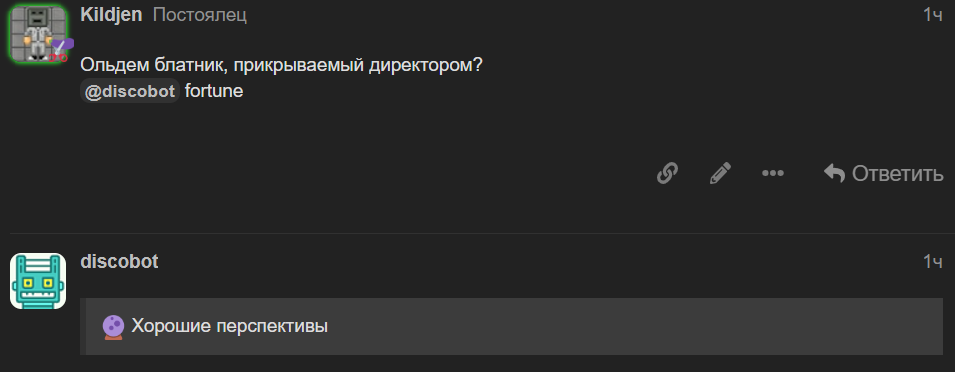Click the 1ч timestamp on Kildjen's post

pyautogui.click(x=932, y=15)
